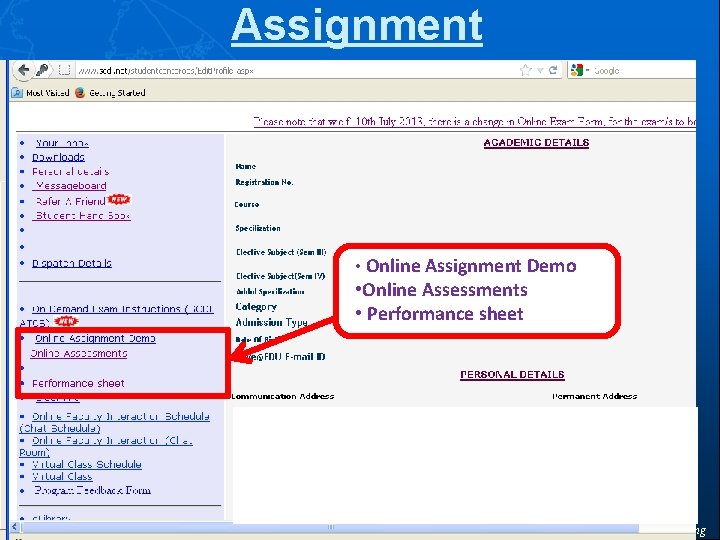Viewport: 720px width, 540px height.
Task: Open the Downloads link in sidebar
Action: (x=58, y=157)
